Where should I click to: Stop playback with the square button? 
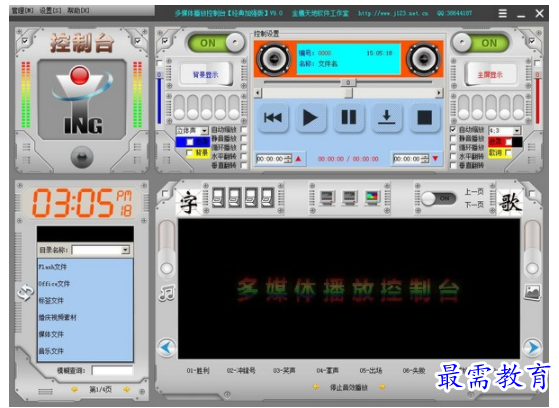point(425,118)
